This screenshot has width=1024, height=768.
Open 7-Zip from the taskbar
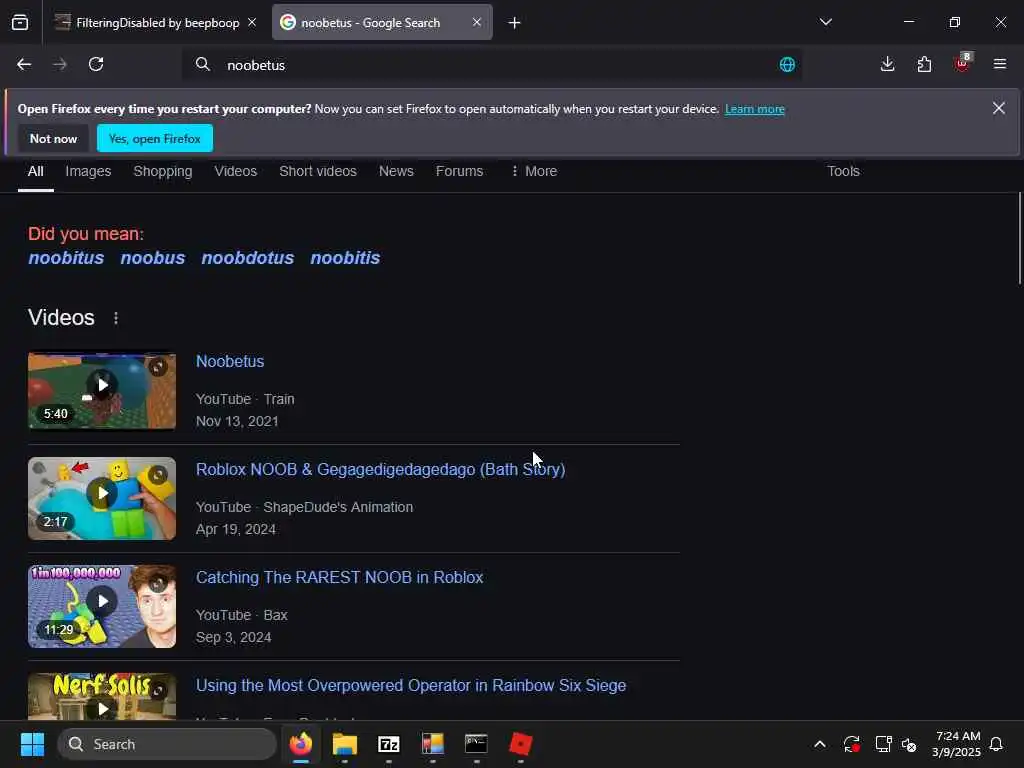point(389,744)
